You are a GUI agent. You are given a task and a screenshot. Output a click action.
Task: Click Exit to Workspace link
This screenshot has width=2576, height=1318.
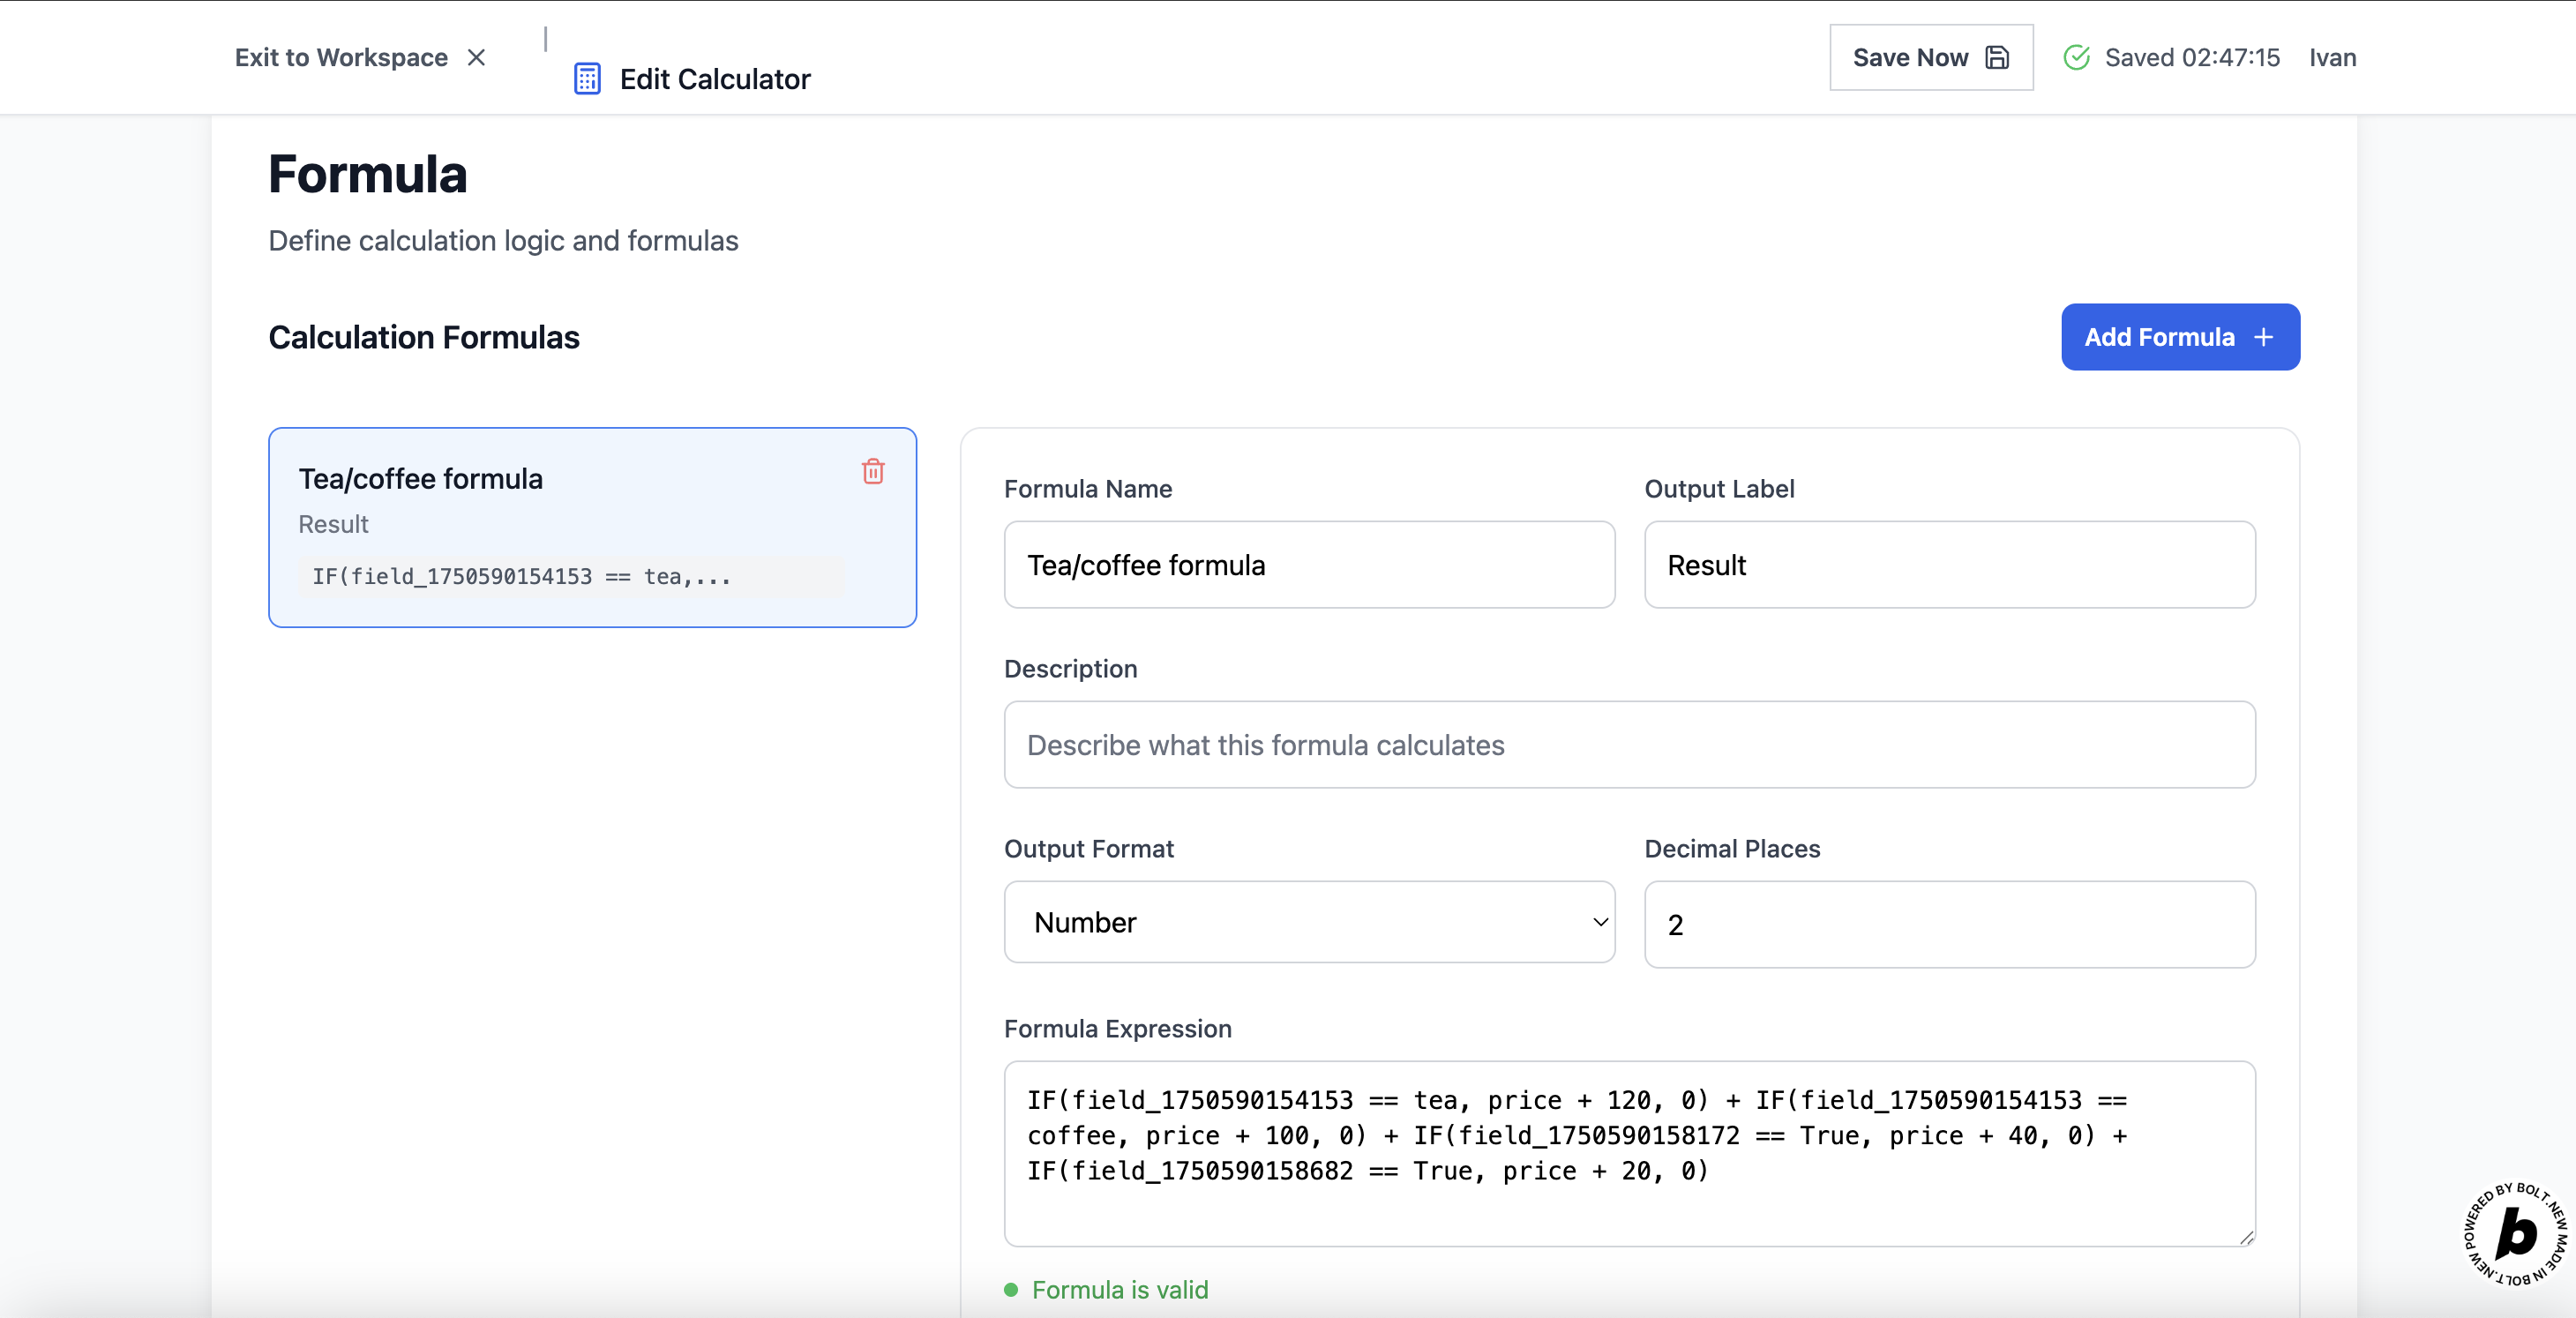coord(341,57)
